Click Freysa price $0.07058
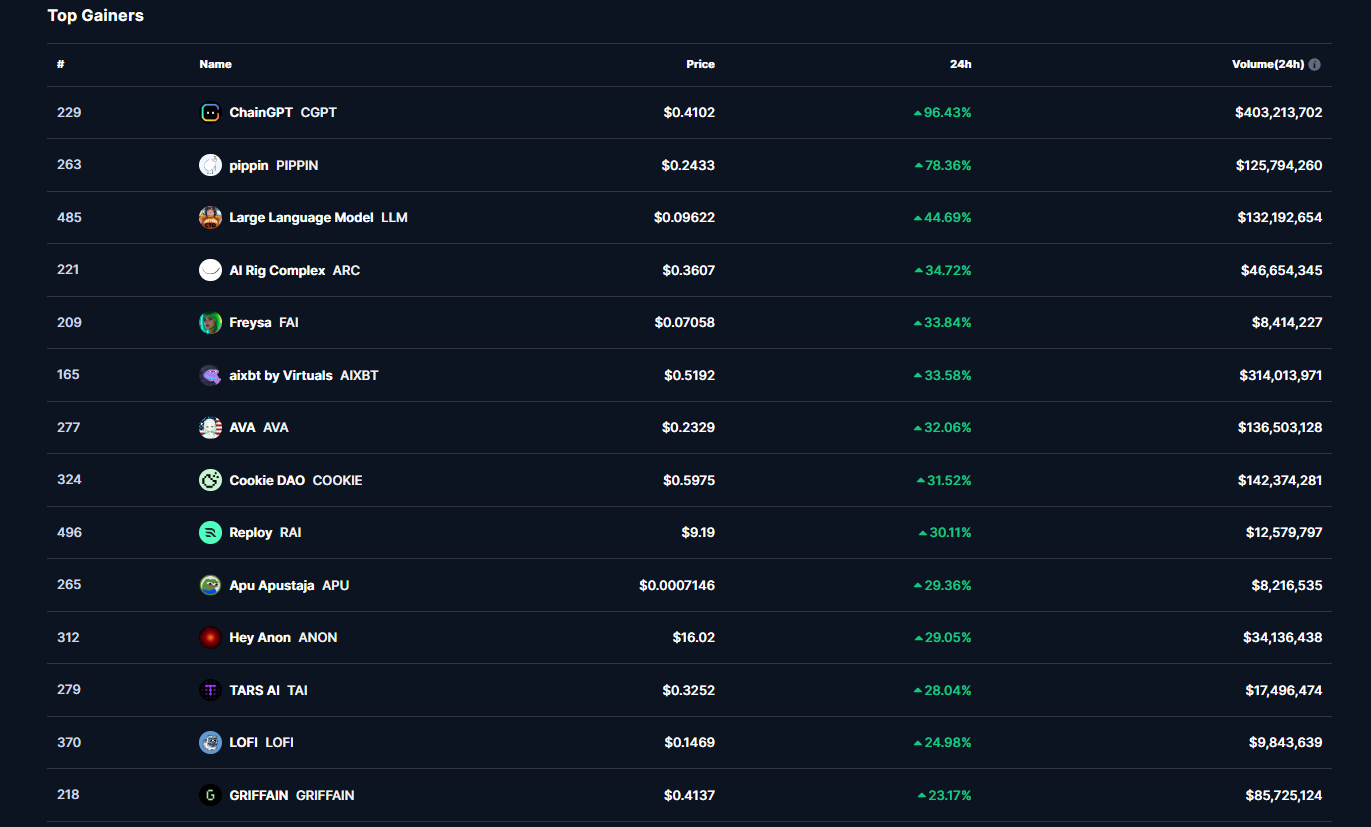1371x827 pixels. tap(685, 323)
